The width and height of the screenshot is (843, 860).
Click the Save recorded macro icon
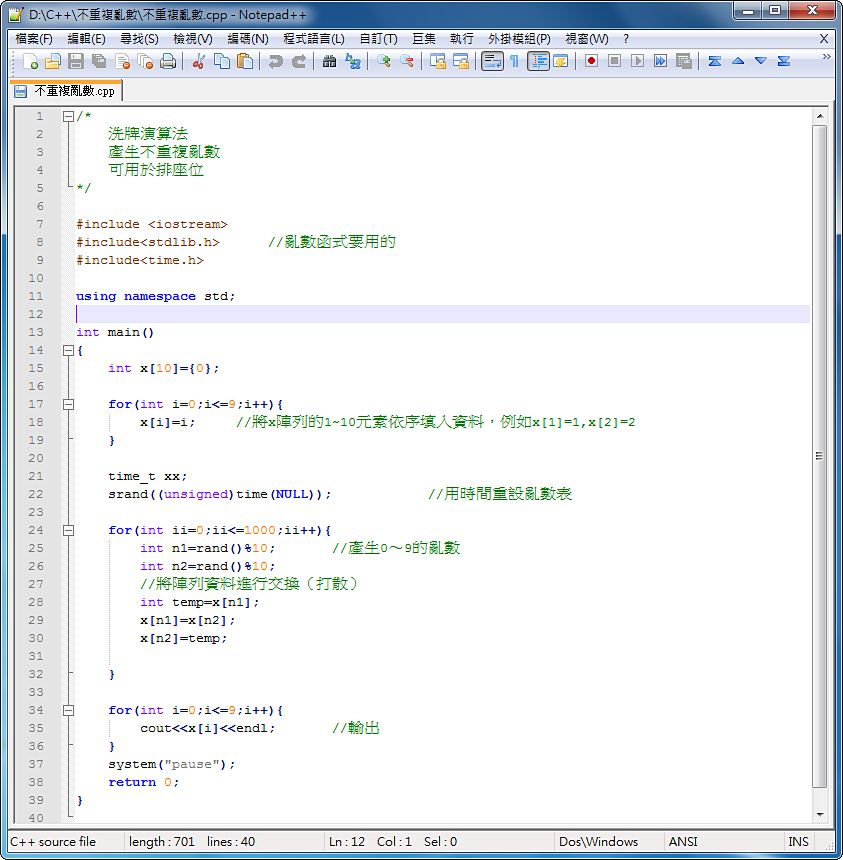[x=683, y=61]
